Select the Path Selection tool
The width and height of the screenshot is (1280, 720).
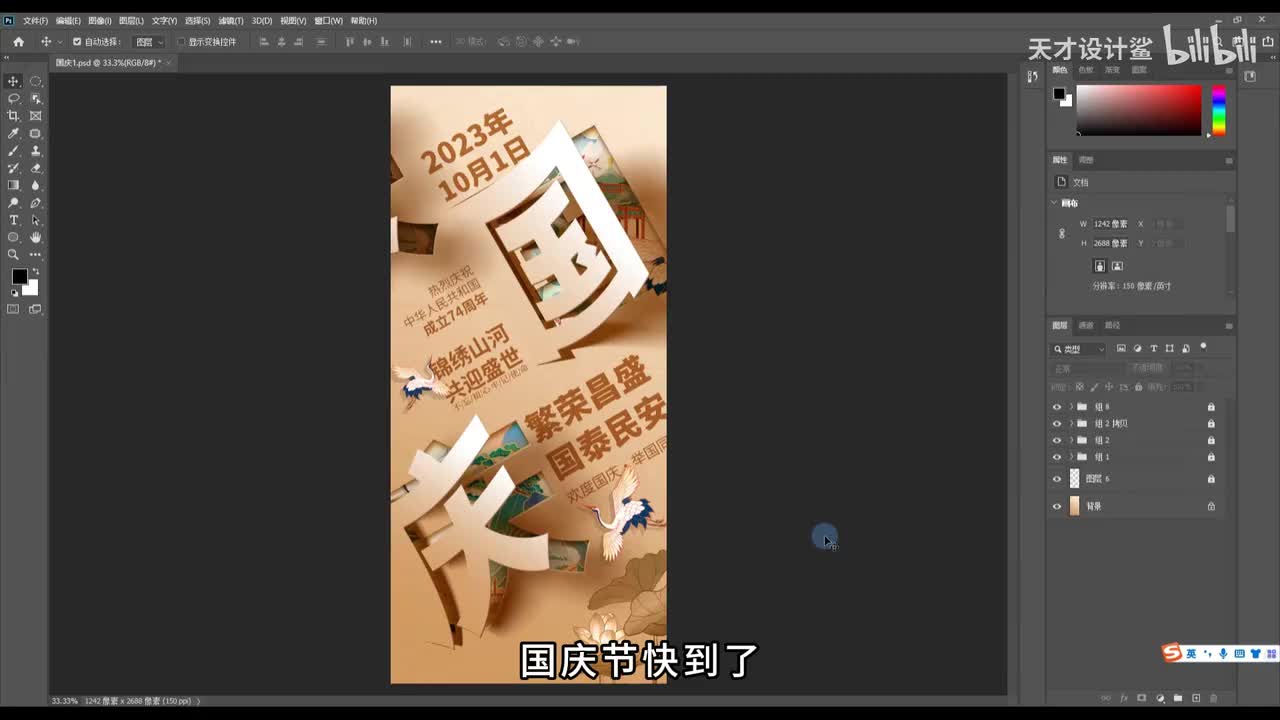pyautogui.click(x=36, y=220)
